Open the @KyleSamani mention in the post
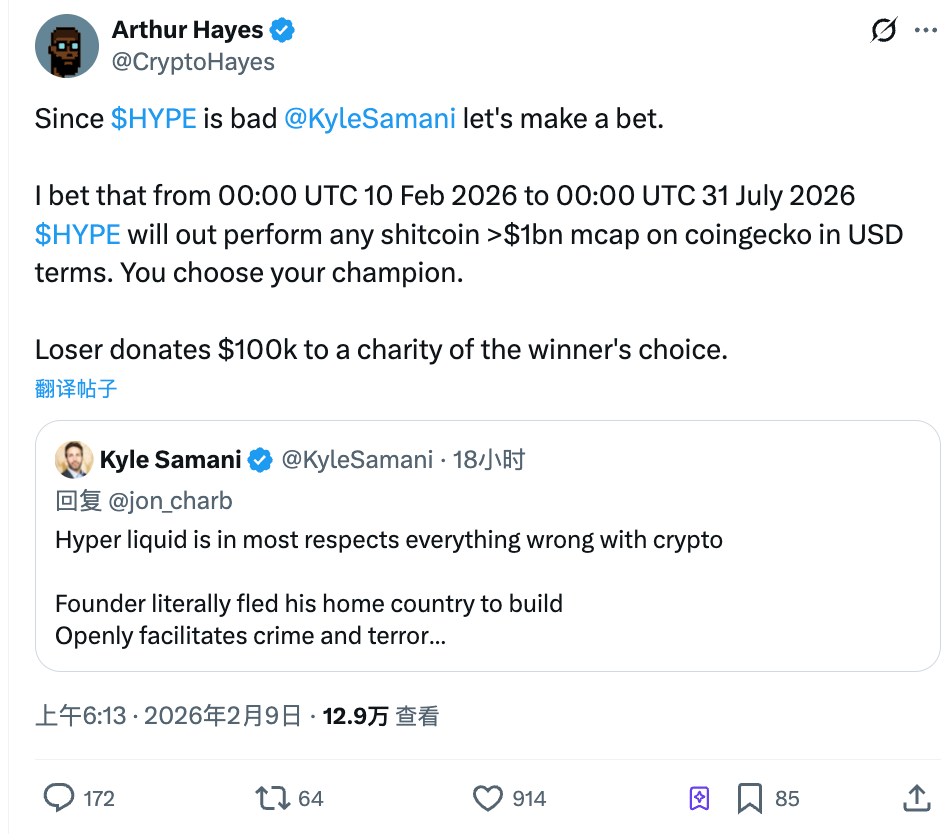Screen dimensions: 948x834 pyautogui.click(x=370, y=119)
